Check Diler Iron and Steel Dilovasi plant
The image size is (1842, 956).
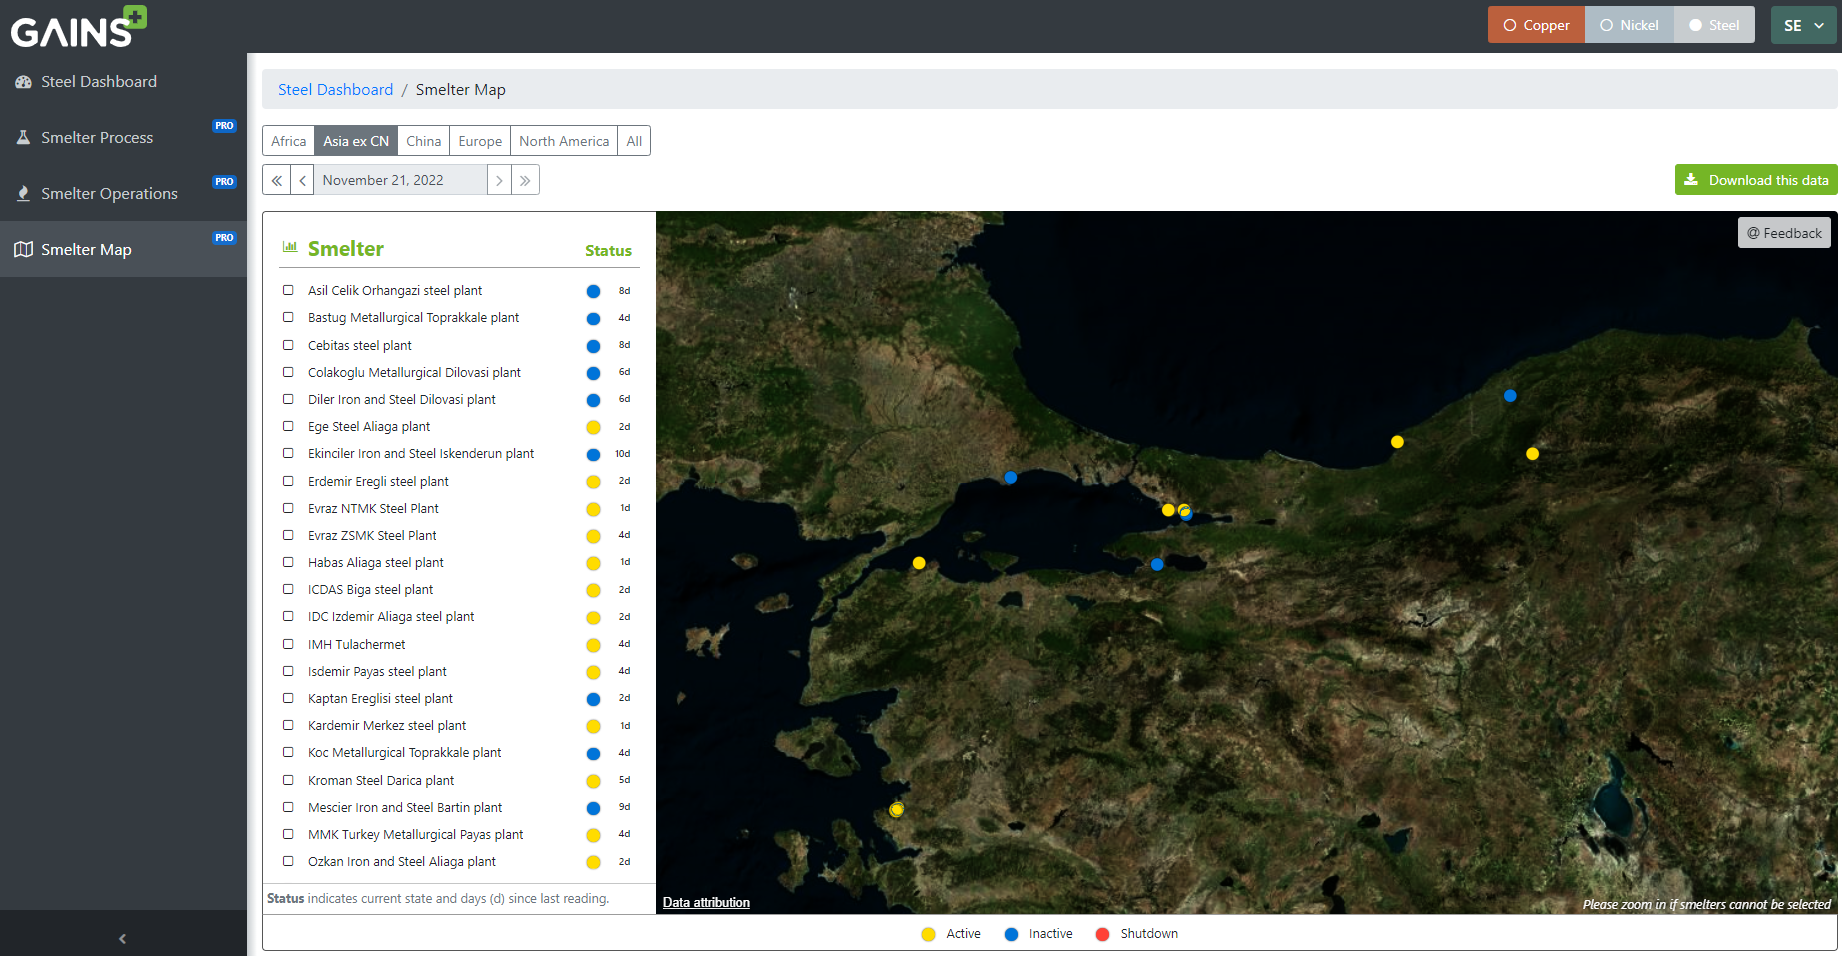click(288, 399)
